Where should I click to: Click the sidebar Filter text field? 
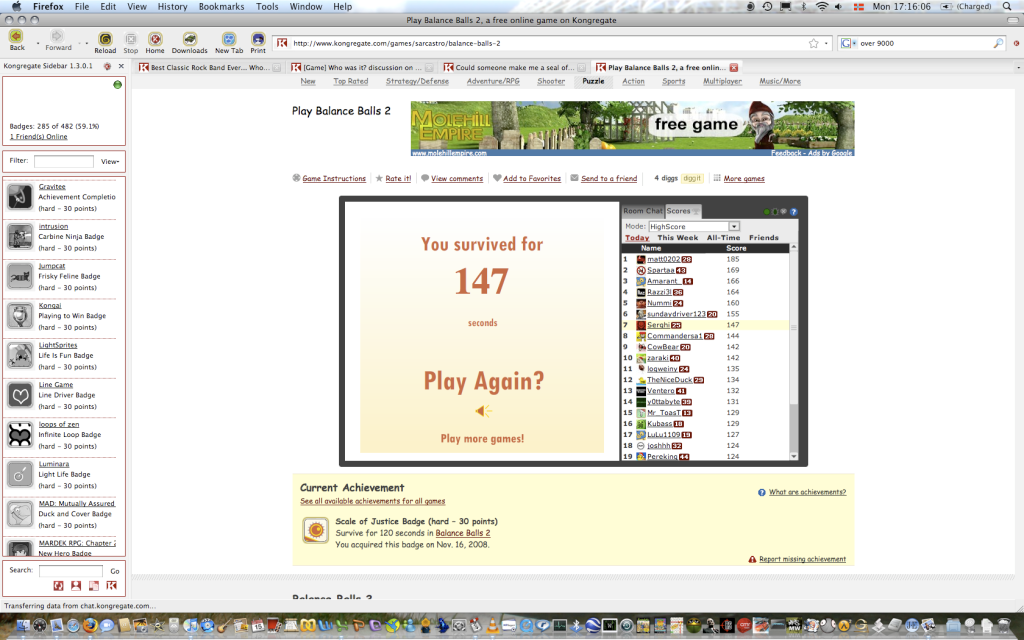point(64,161)
